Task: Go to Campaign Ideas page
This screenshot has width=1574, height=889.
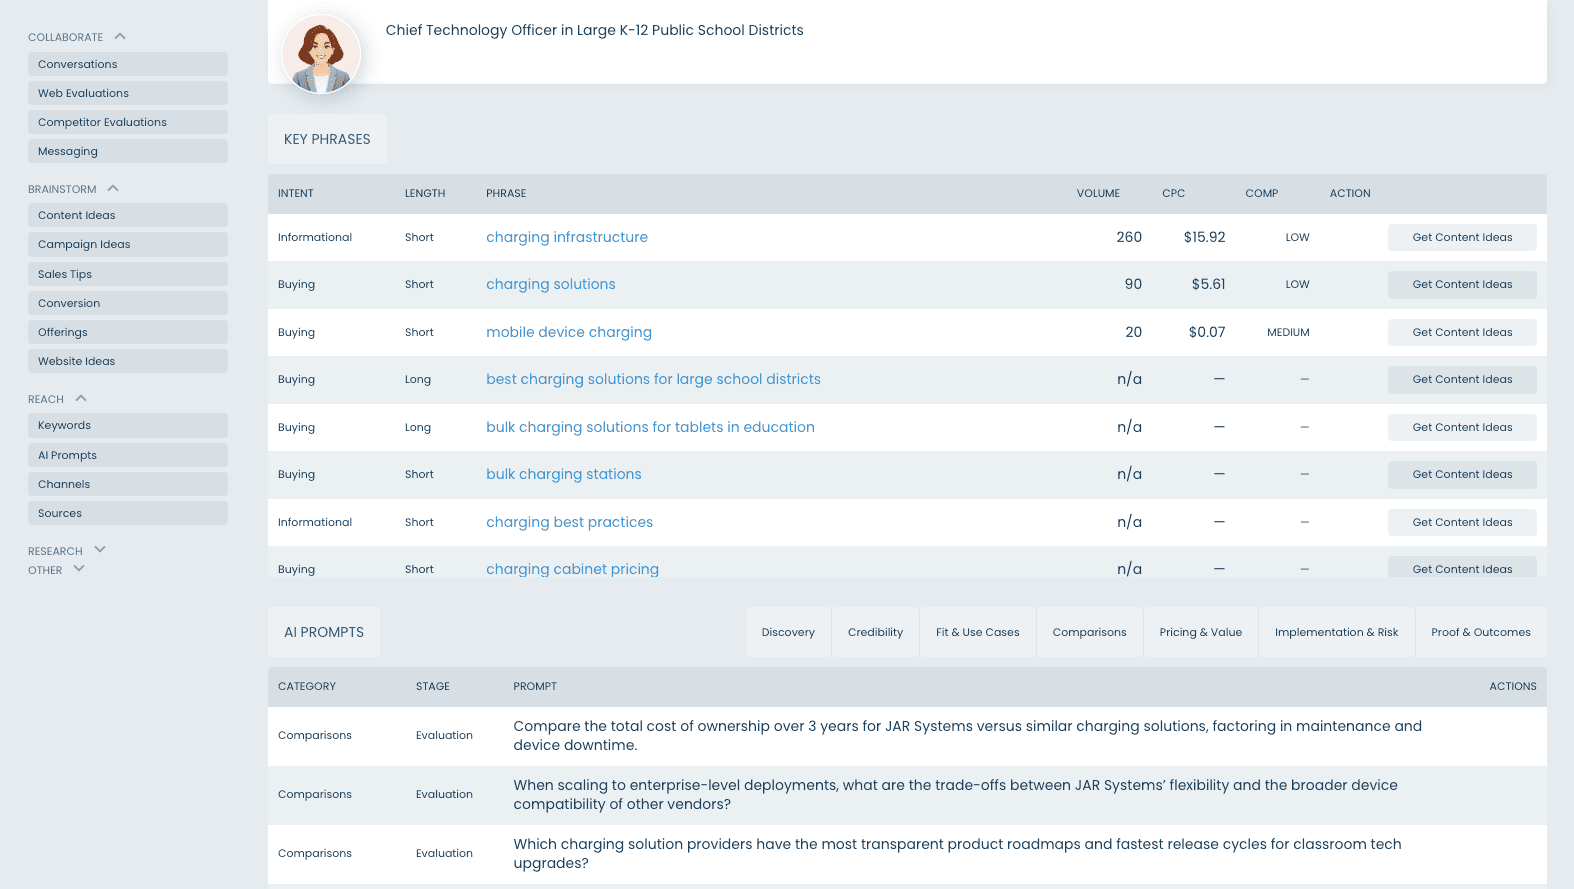Action: [x=128, y=244]
